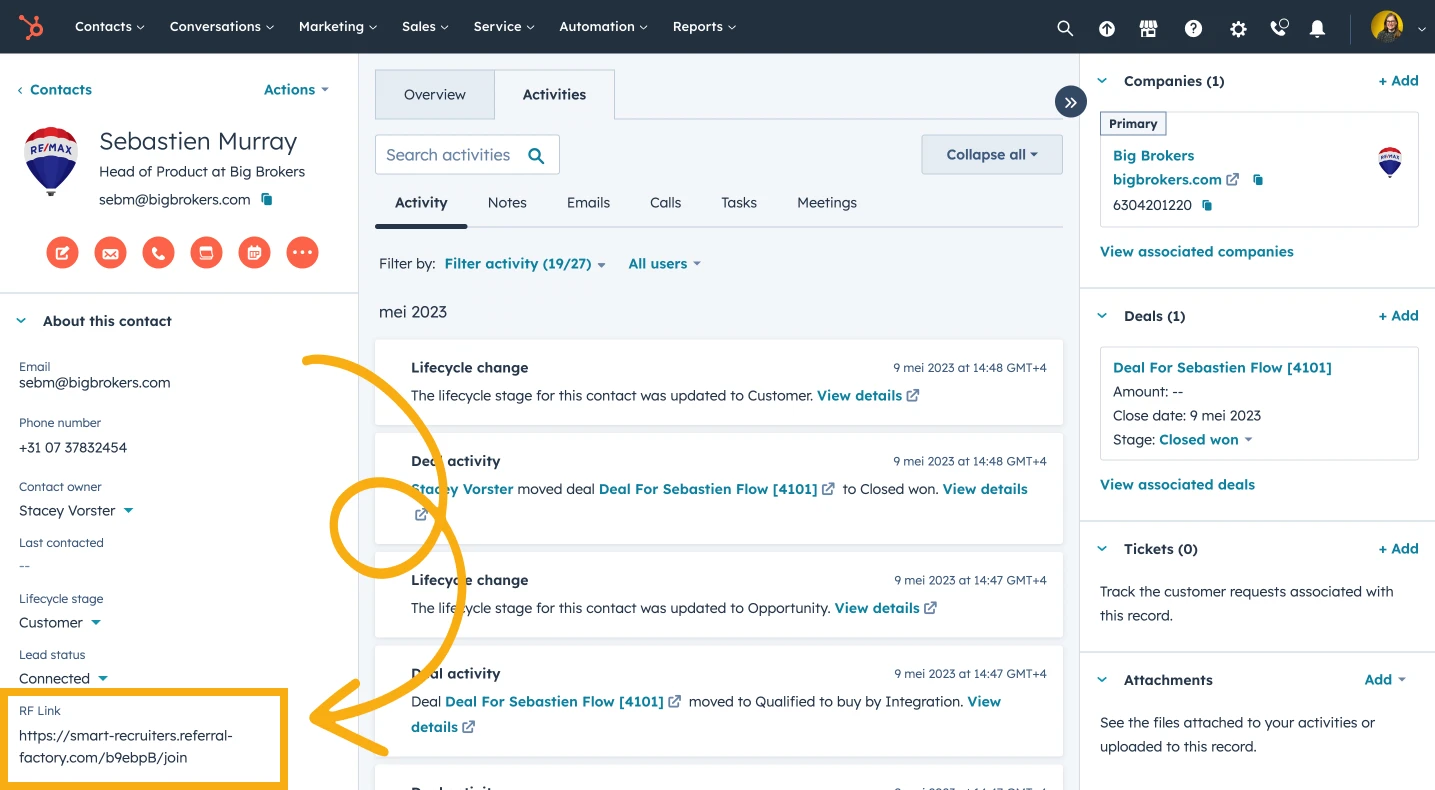Open the Service menu
Image resolution: width=1435 pixels, height=790 pixels.
(504, 27)
